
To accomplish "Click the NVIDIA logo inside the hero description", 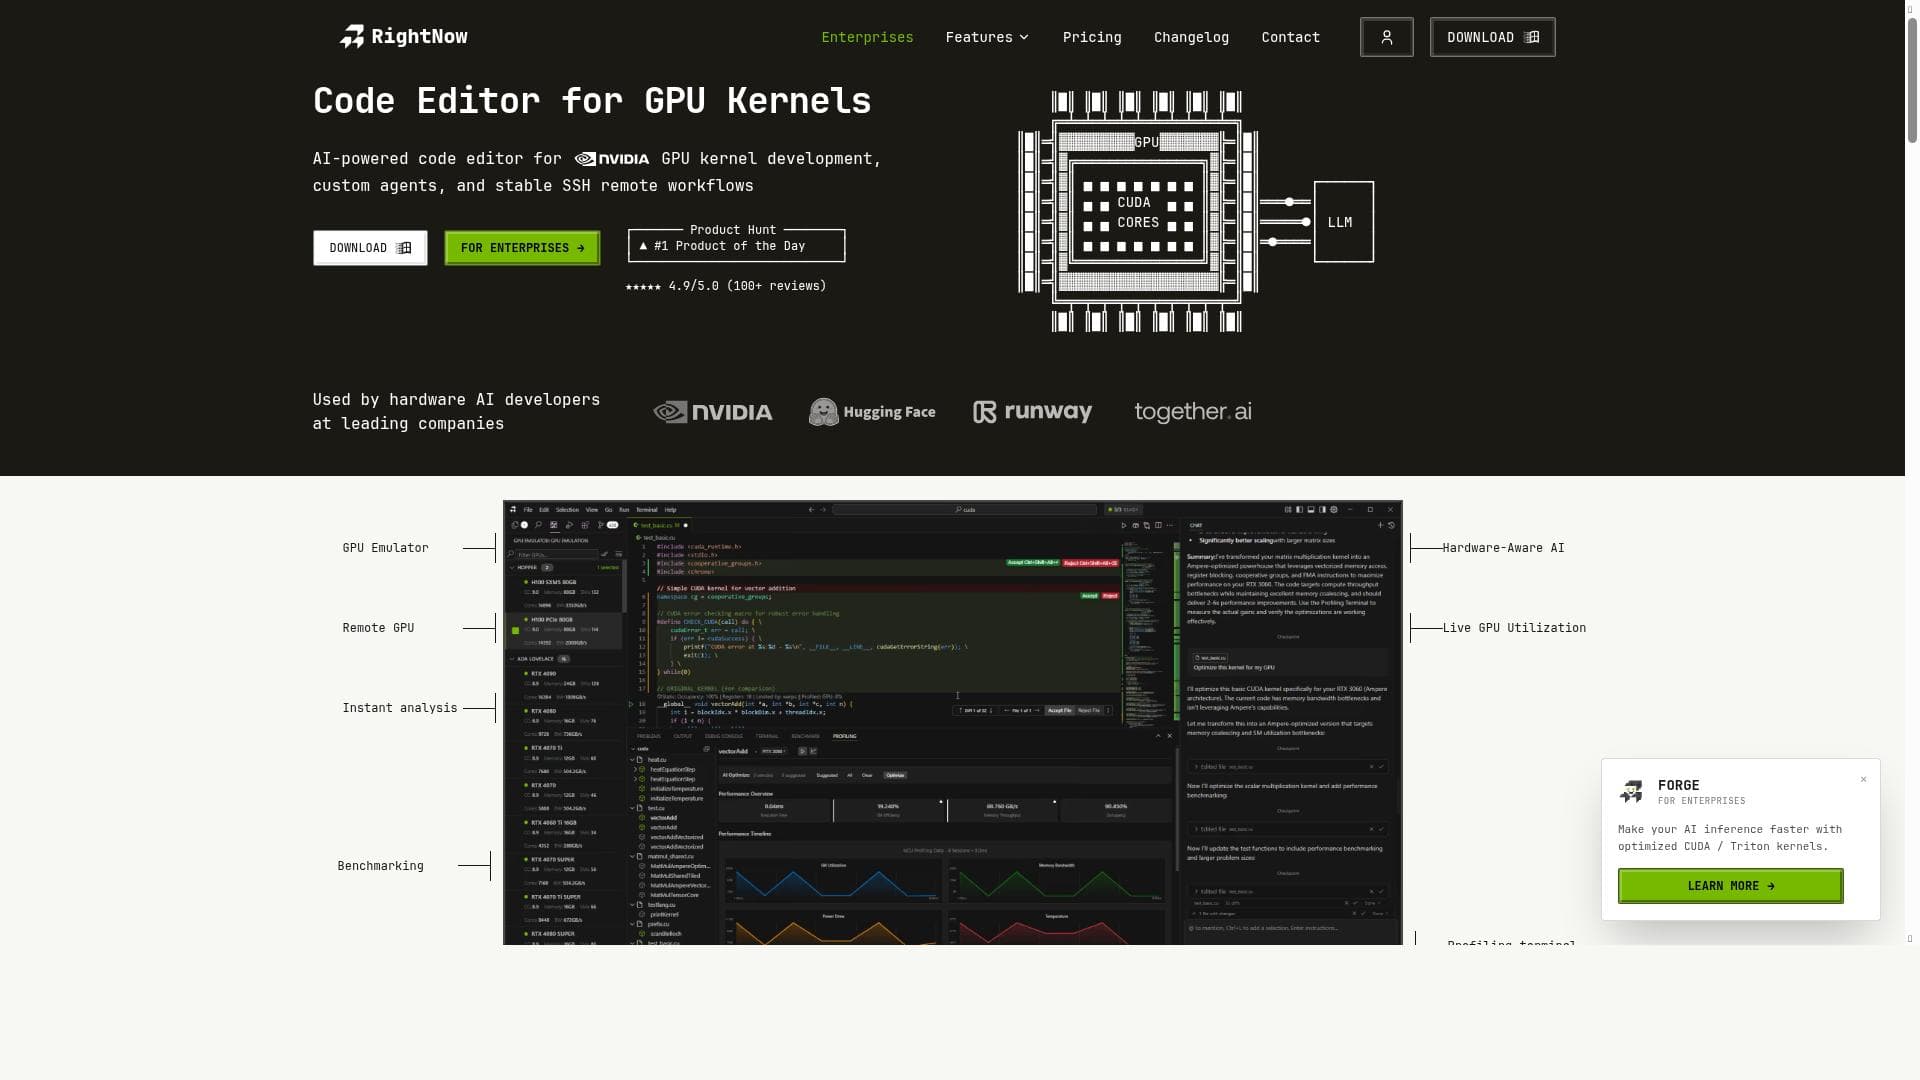I will pyautogui.click(x=612, y=159).
